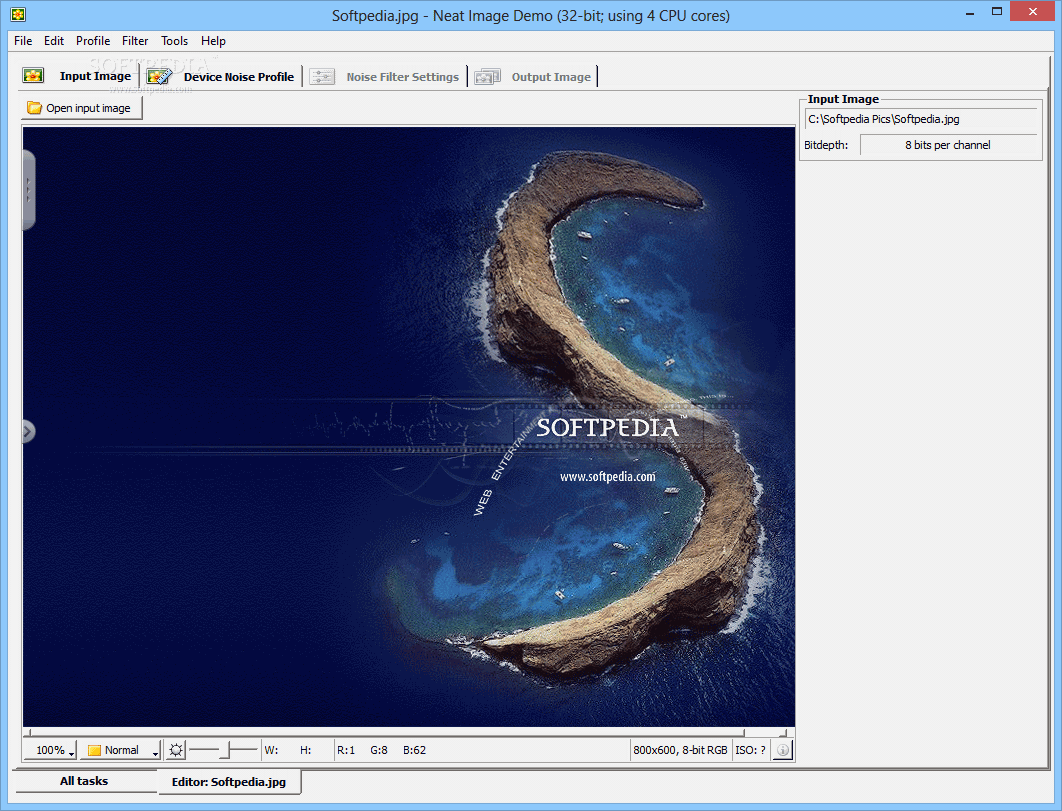This screenshot has width=1062, height=811.
Task: Click the B:62 color value readout
Action: tap(415, 750)
